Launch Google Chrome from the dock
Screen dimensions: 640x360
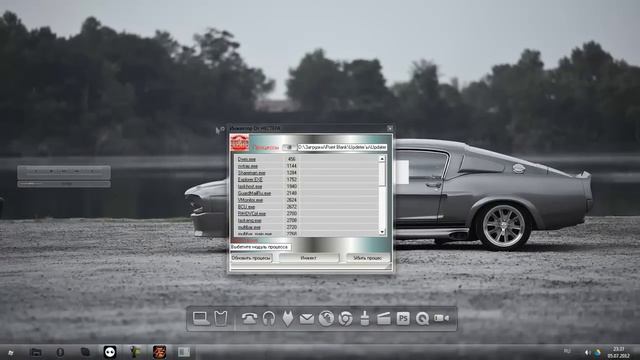(345, 318)
